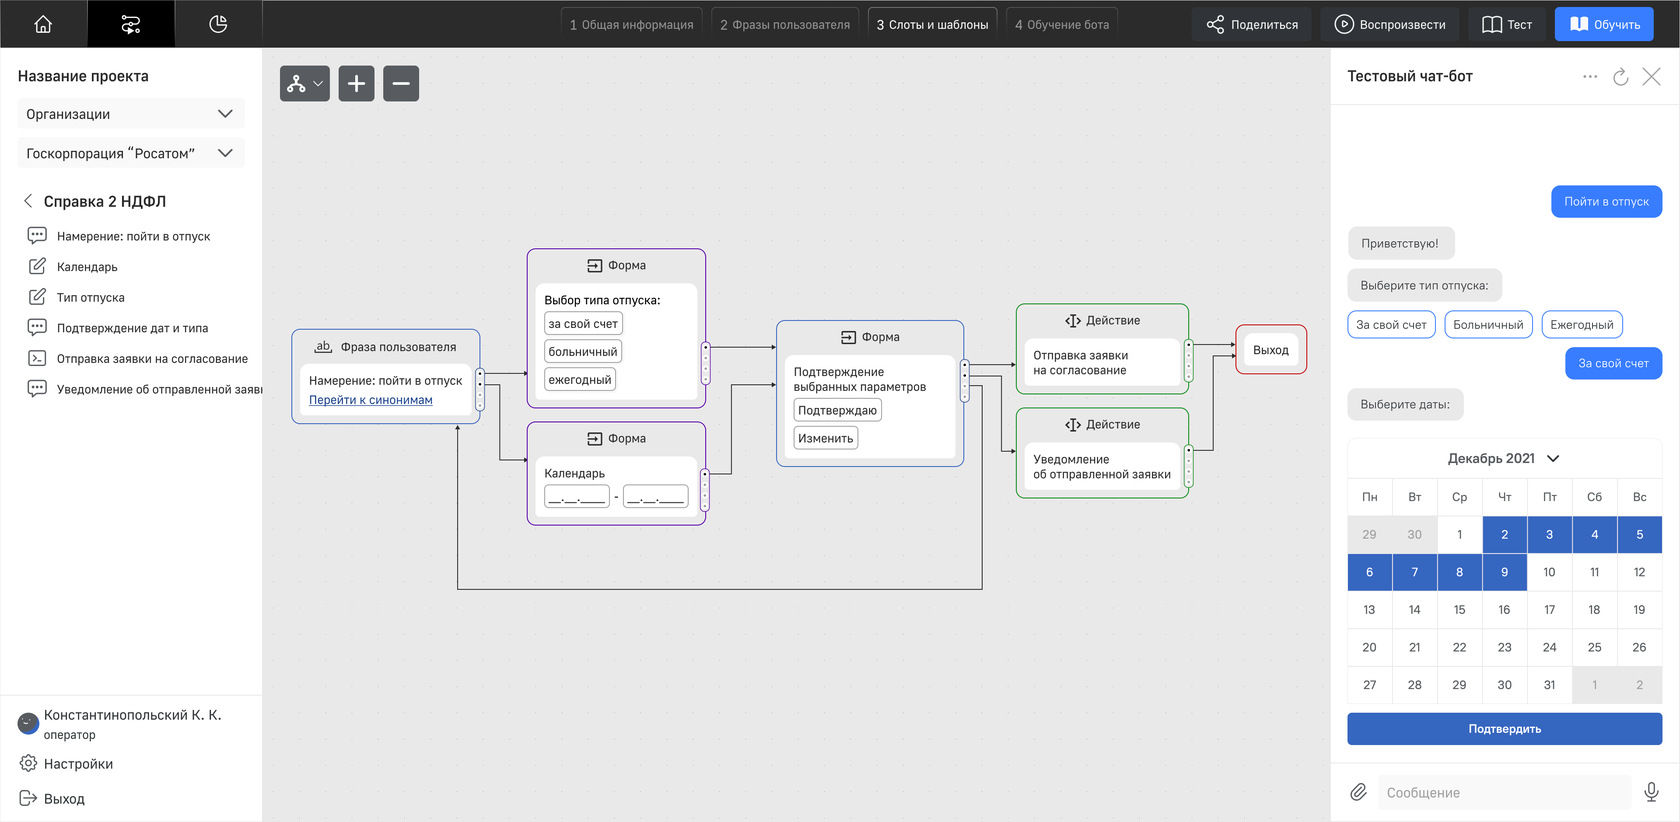Open the graph layout dropdown button
This screenshot has height=822, width=1680.
(304, 84)
